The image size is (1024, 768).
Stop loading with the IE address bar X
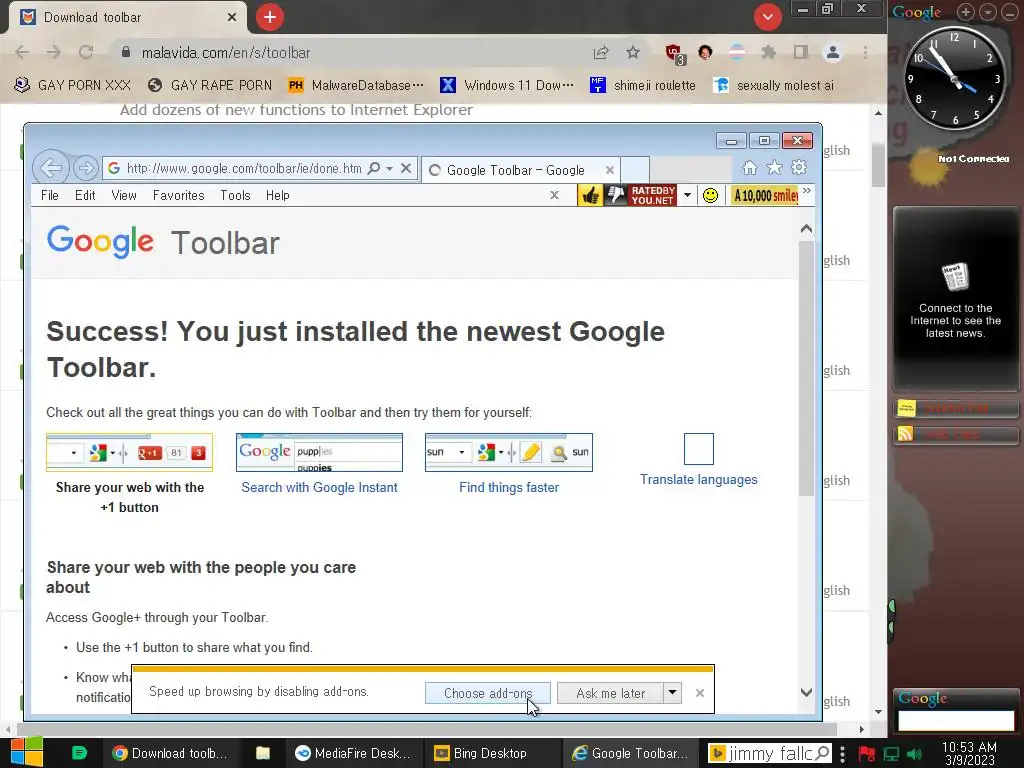(406, 168)
